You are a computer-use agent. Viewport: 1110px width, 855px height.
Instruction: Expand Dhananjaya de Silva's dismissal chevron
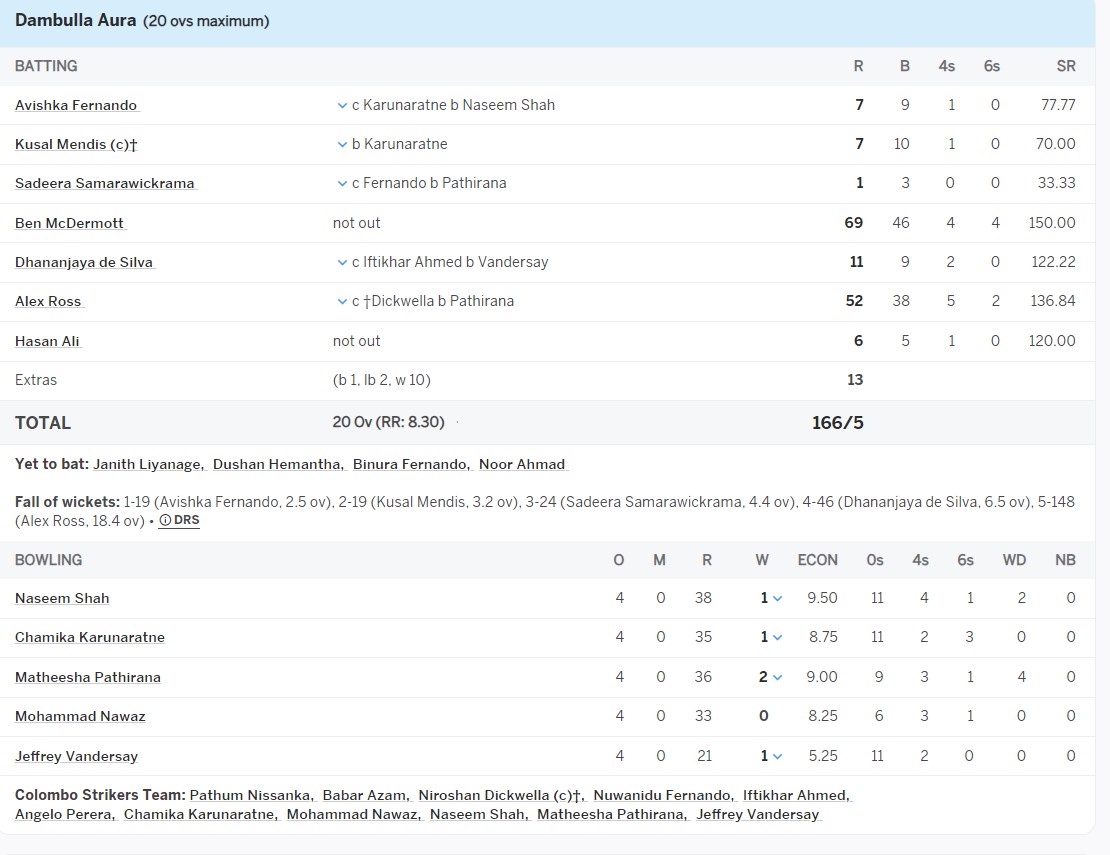coord(342,262)
